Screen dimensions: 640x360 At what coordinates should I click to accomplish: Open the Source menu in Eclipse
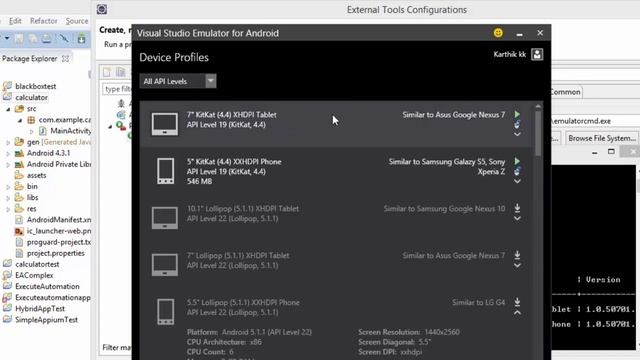point(77,21)
